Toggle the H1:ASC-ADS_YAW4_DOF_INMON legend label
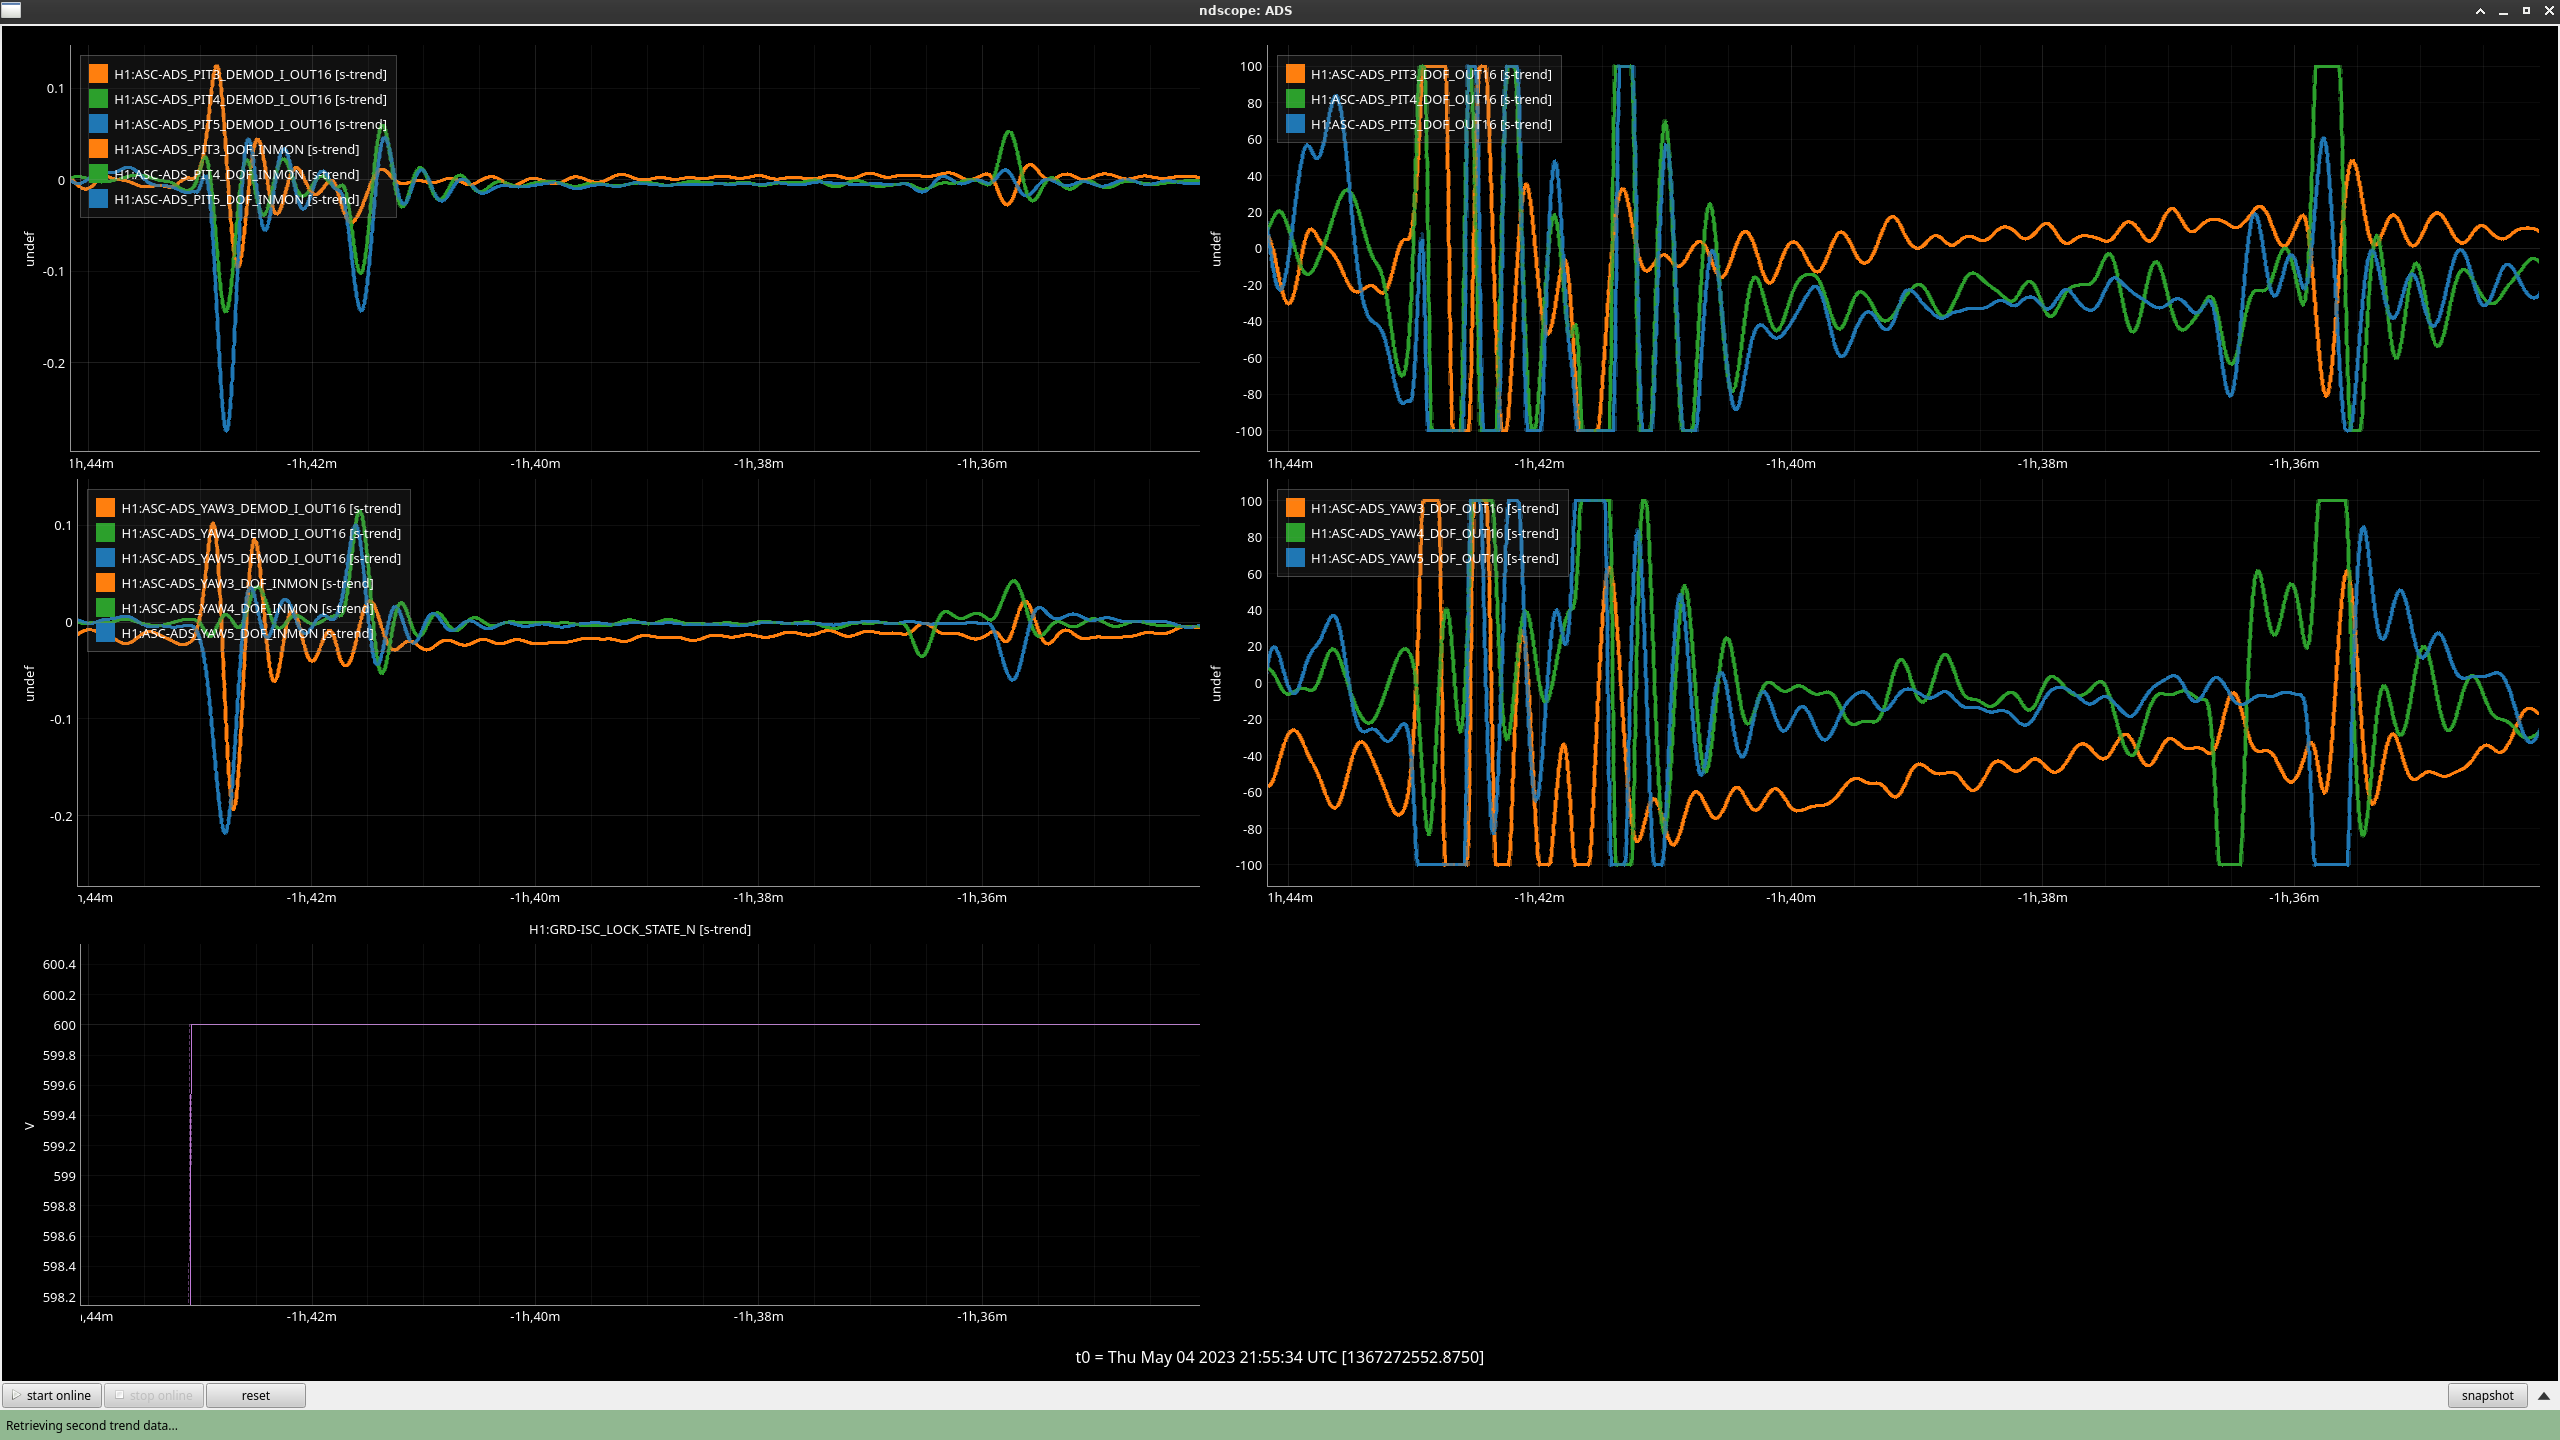 246,608
